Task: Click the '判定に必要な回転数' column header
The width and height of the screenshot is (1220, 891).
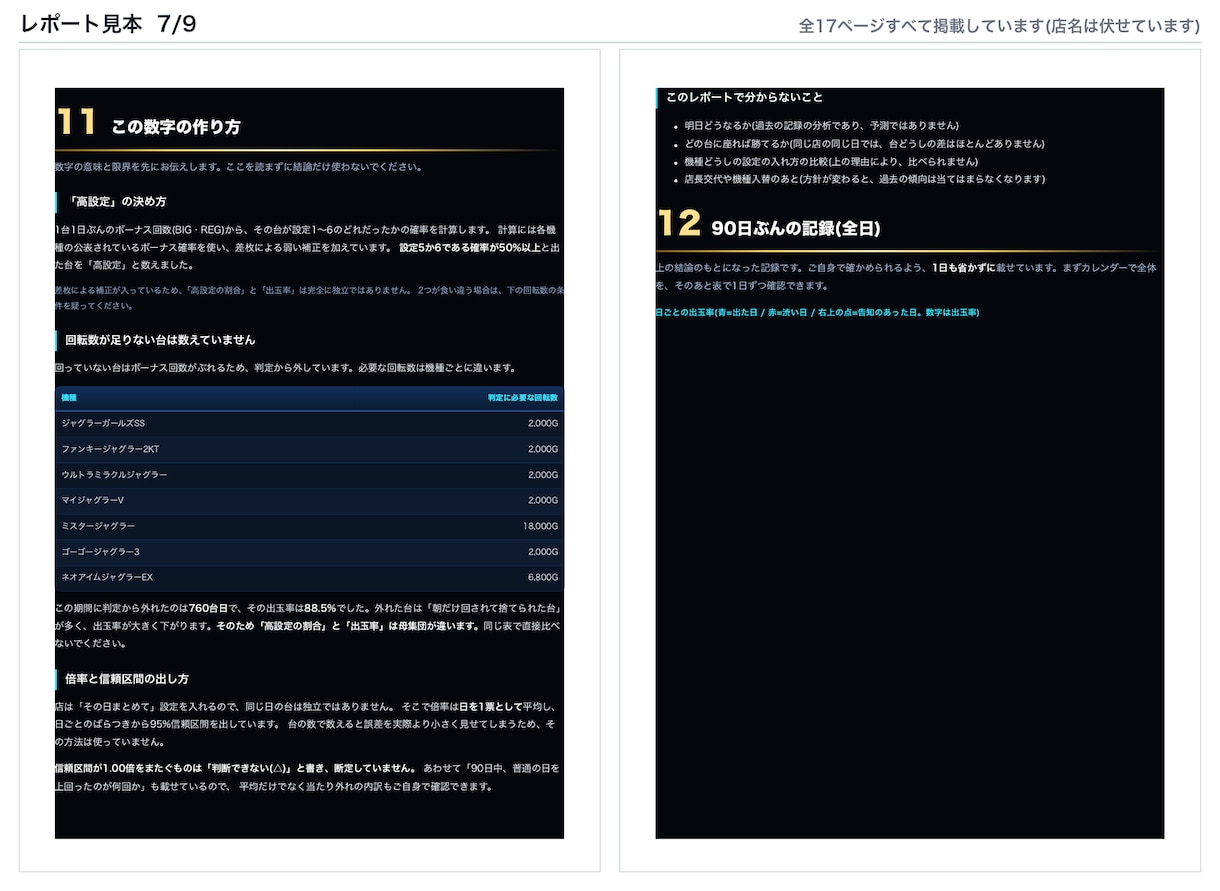Action: 523,398
